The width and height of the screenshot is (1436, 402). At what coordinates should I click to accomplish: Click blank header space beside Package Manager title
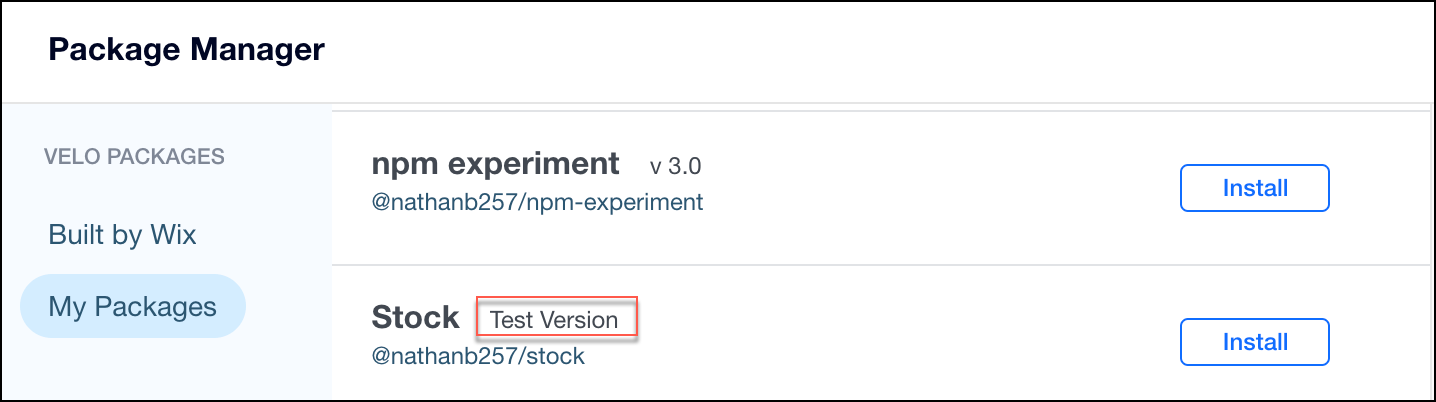(x=850, y=50)
